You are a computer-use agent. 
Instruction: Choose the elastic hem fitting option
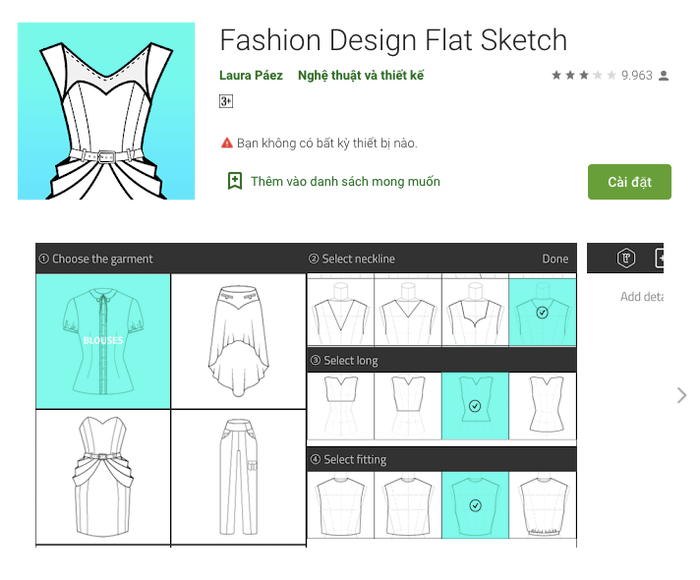tap(542, 505)
